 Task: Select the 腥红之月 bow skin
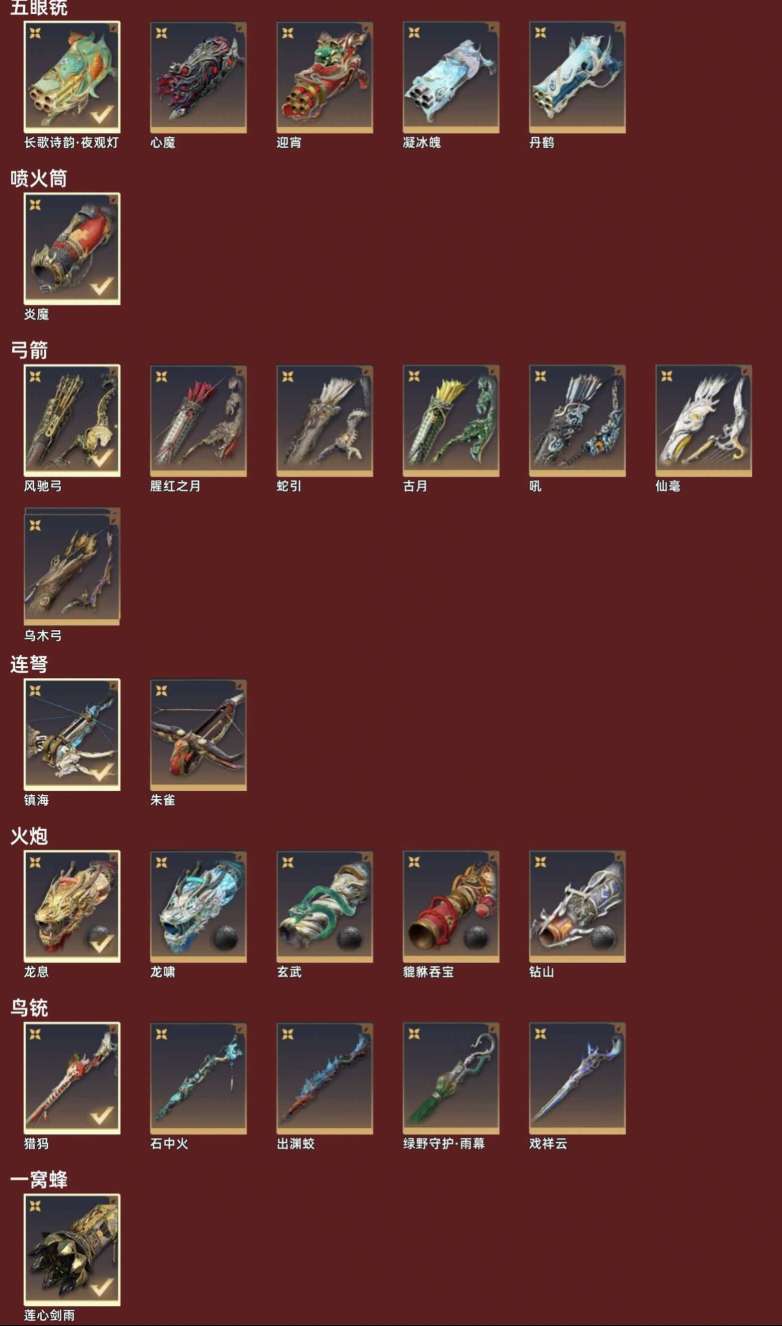[x=198, y=421]
